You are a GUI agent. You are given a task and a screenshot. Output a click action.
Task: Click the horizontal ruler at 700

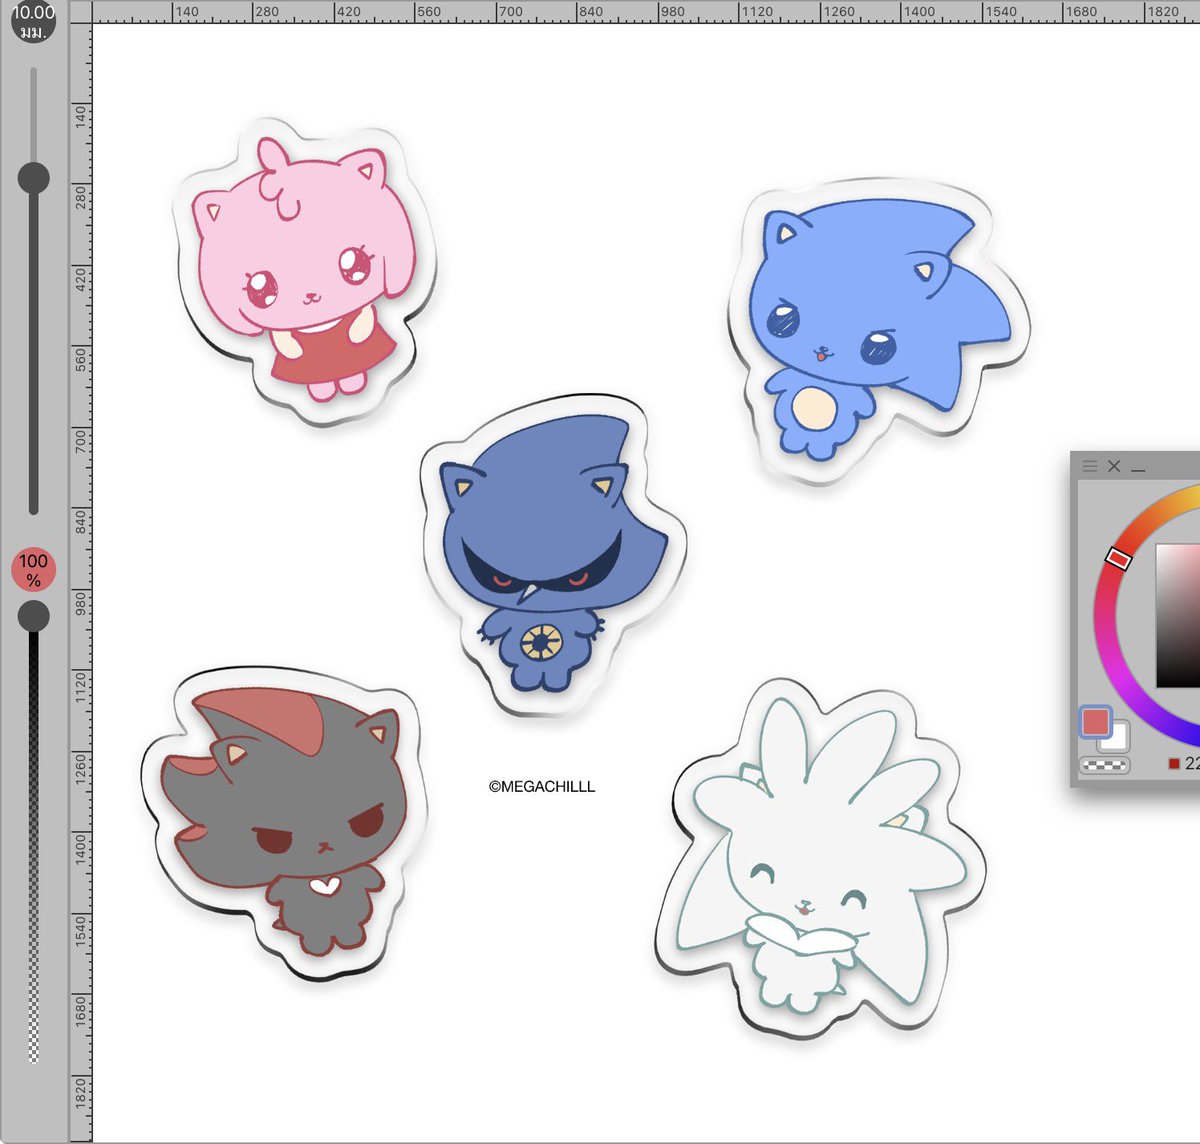(509, 12)
